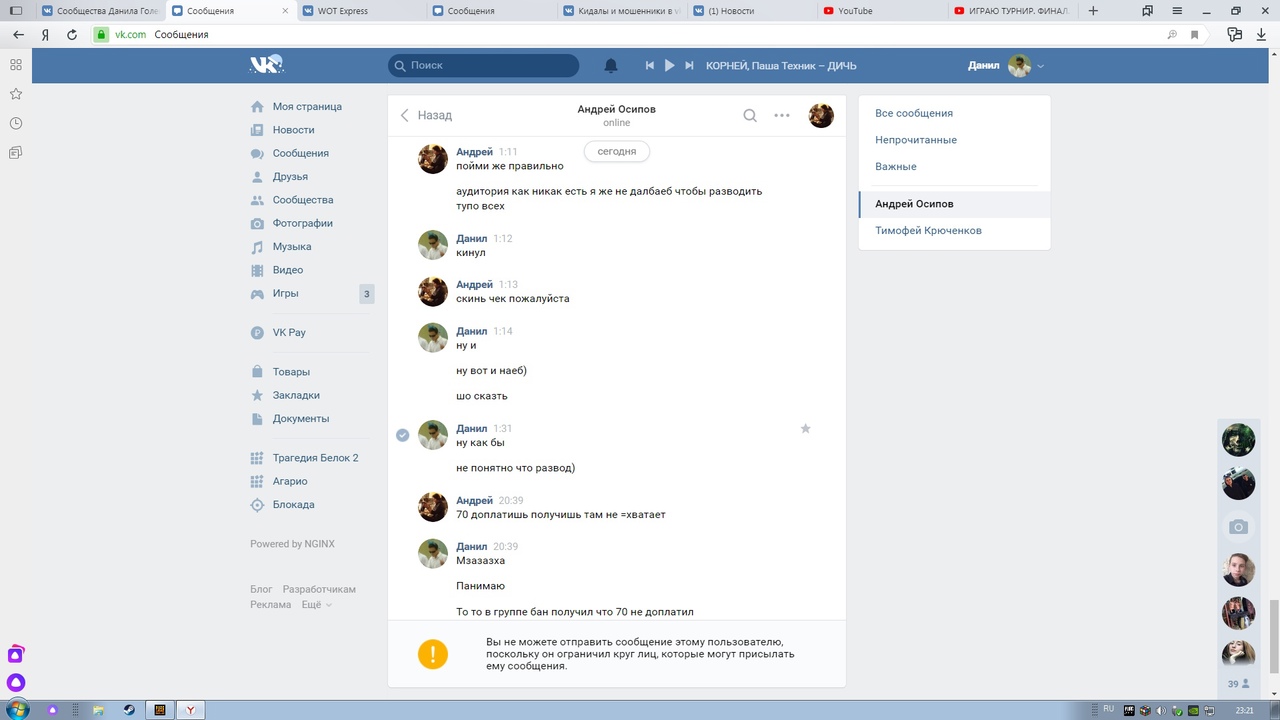Image resolution: width=1280 pixels, height=720 pixels.
Task: Skip to the next music track
Action: tap(689, 66)
